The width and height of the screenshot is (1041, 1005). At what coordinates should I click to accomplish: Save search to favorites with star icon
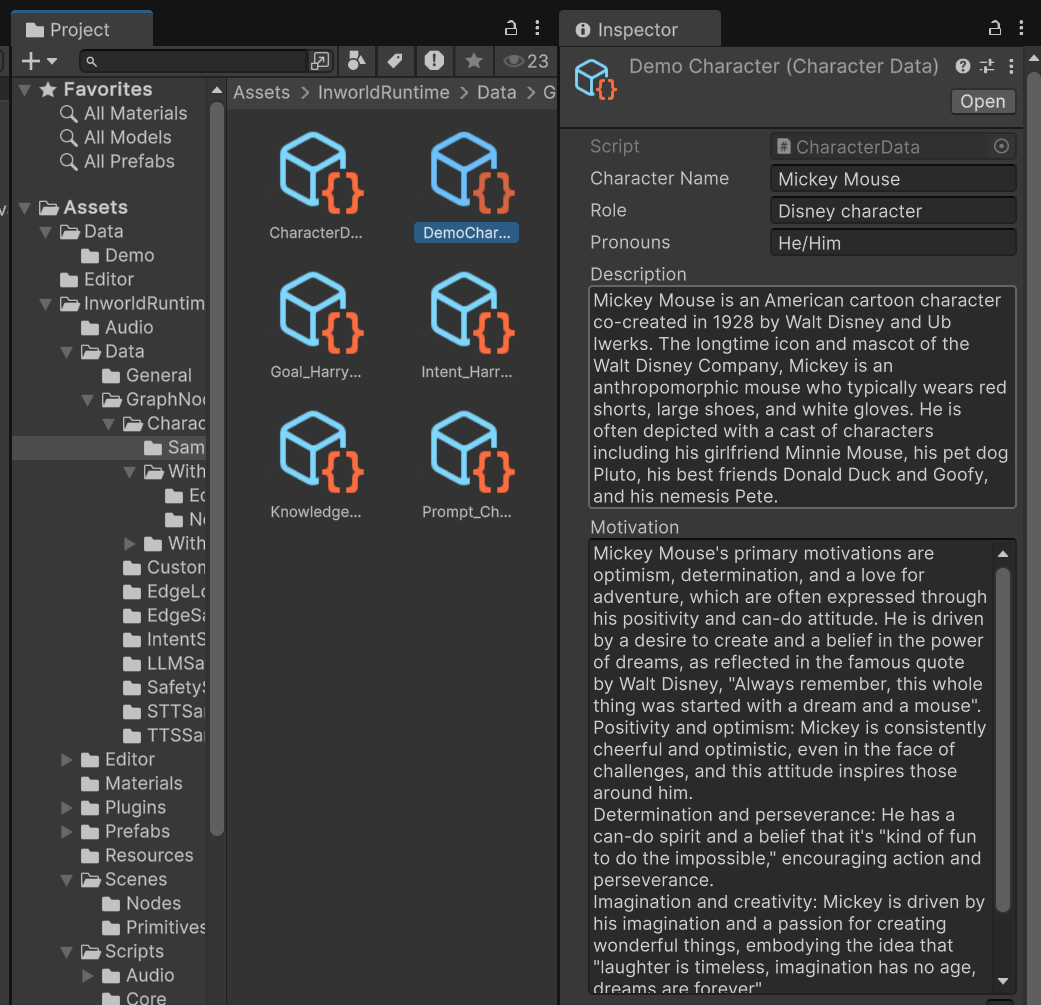[473, 61]
